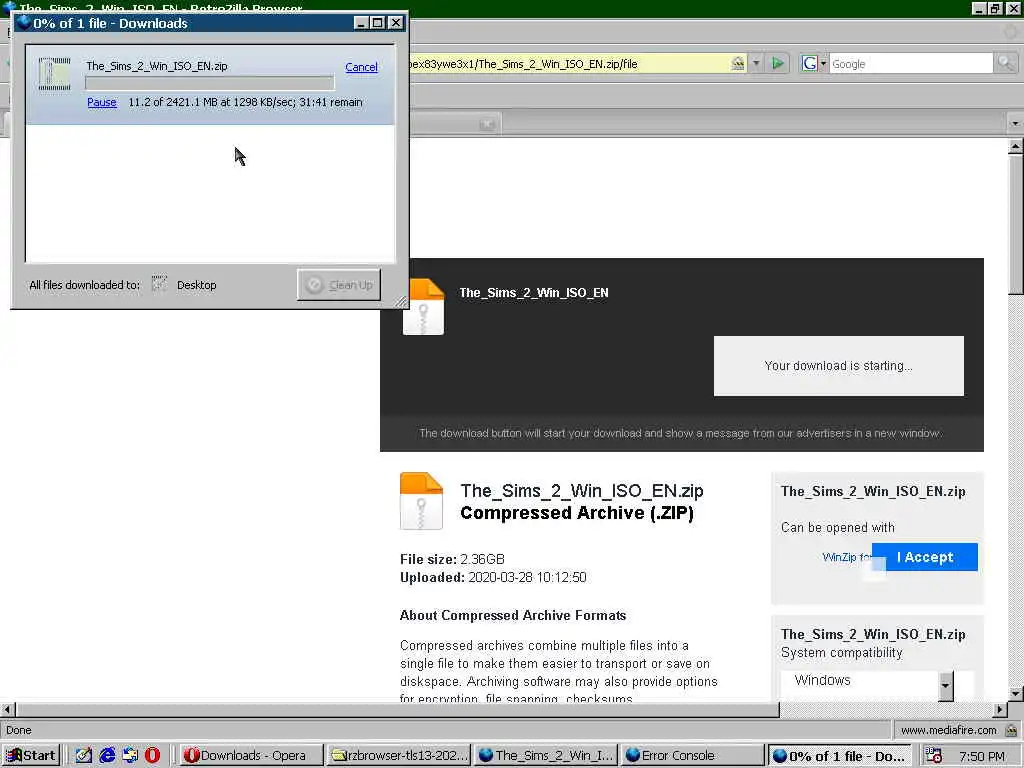This screenshot has width=1024, height=768.
Task: Minimize the Downloads window
Action: tap(360, 22)
